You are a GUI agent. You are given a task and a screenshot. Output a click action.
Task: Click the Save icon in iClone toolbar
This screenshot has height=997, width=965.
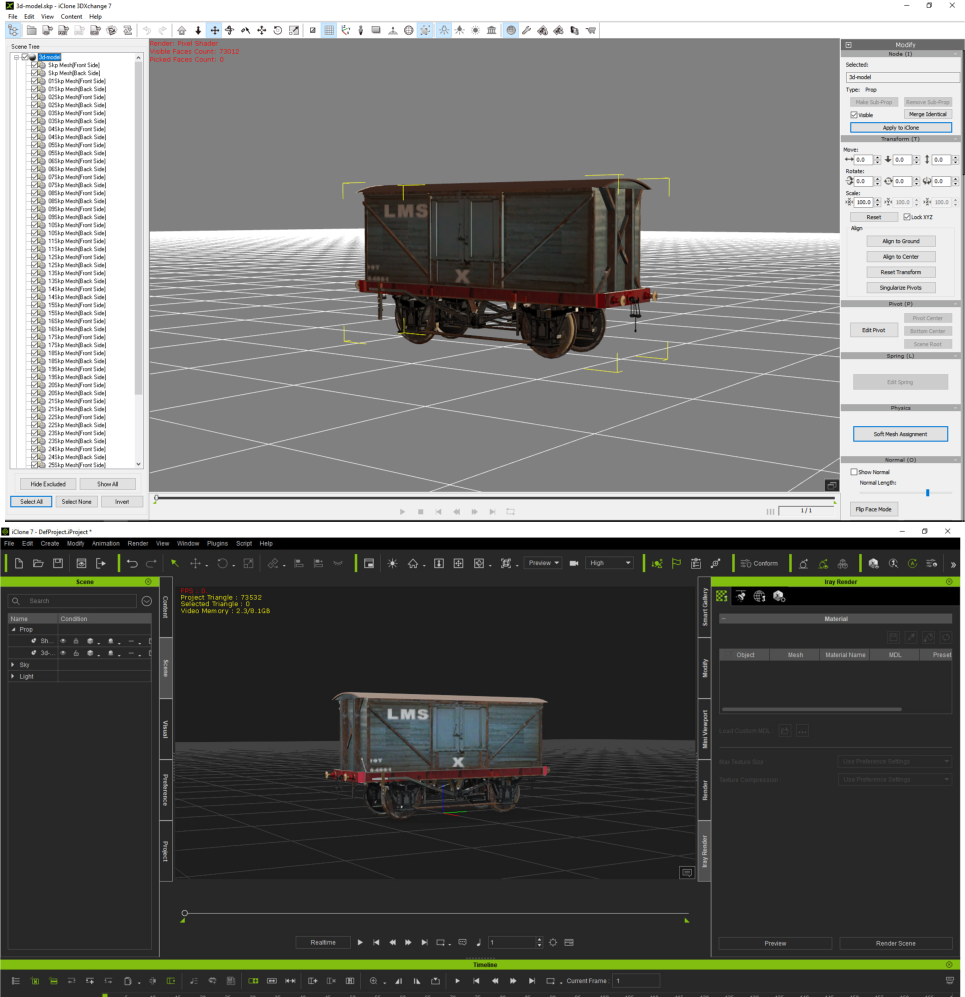tap(58, 563)
